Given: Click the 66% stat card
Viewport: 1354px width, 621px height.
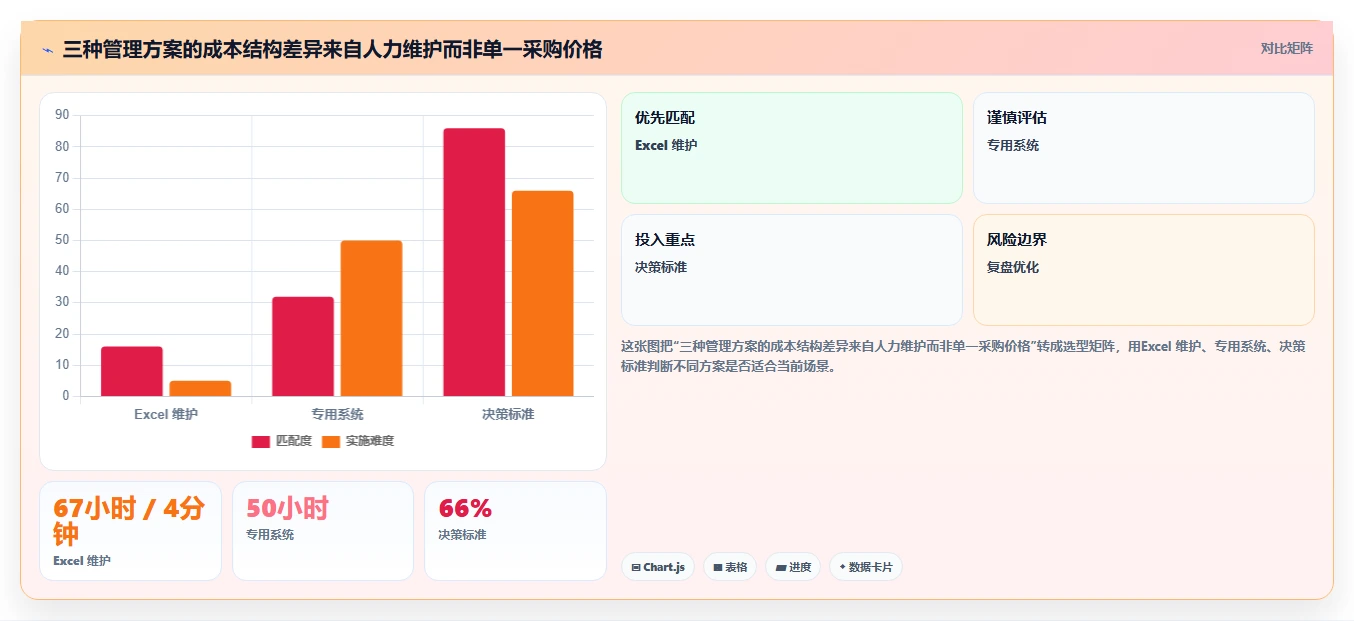Looking at the screenshot, I should pyautogui.click(x=515, y=531).
